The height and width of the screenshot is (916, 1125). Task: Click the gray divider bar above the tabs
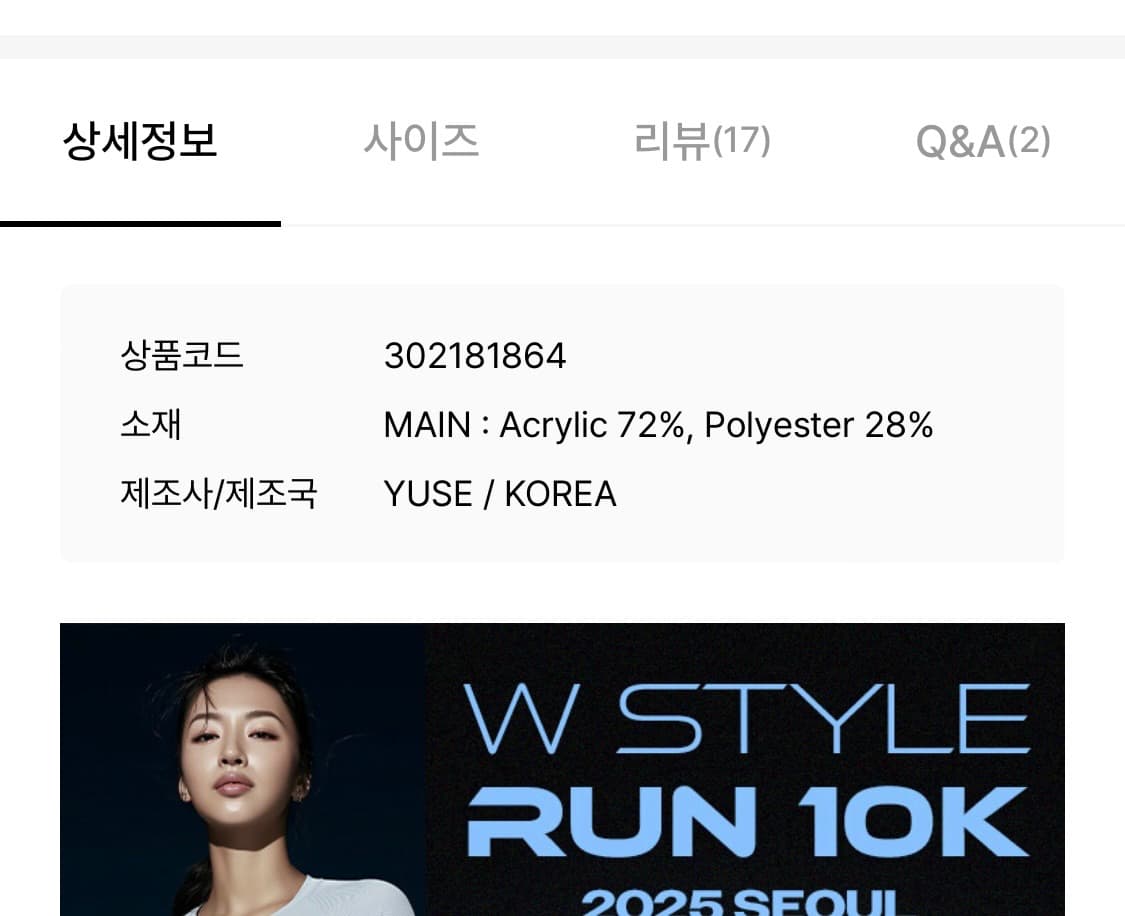(x=562, y=47)
